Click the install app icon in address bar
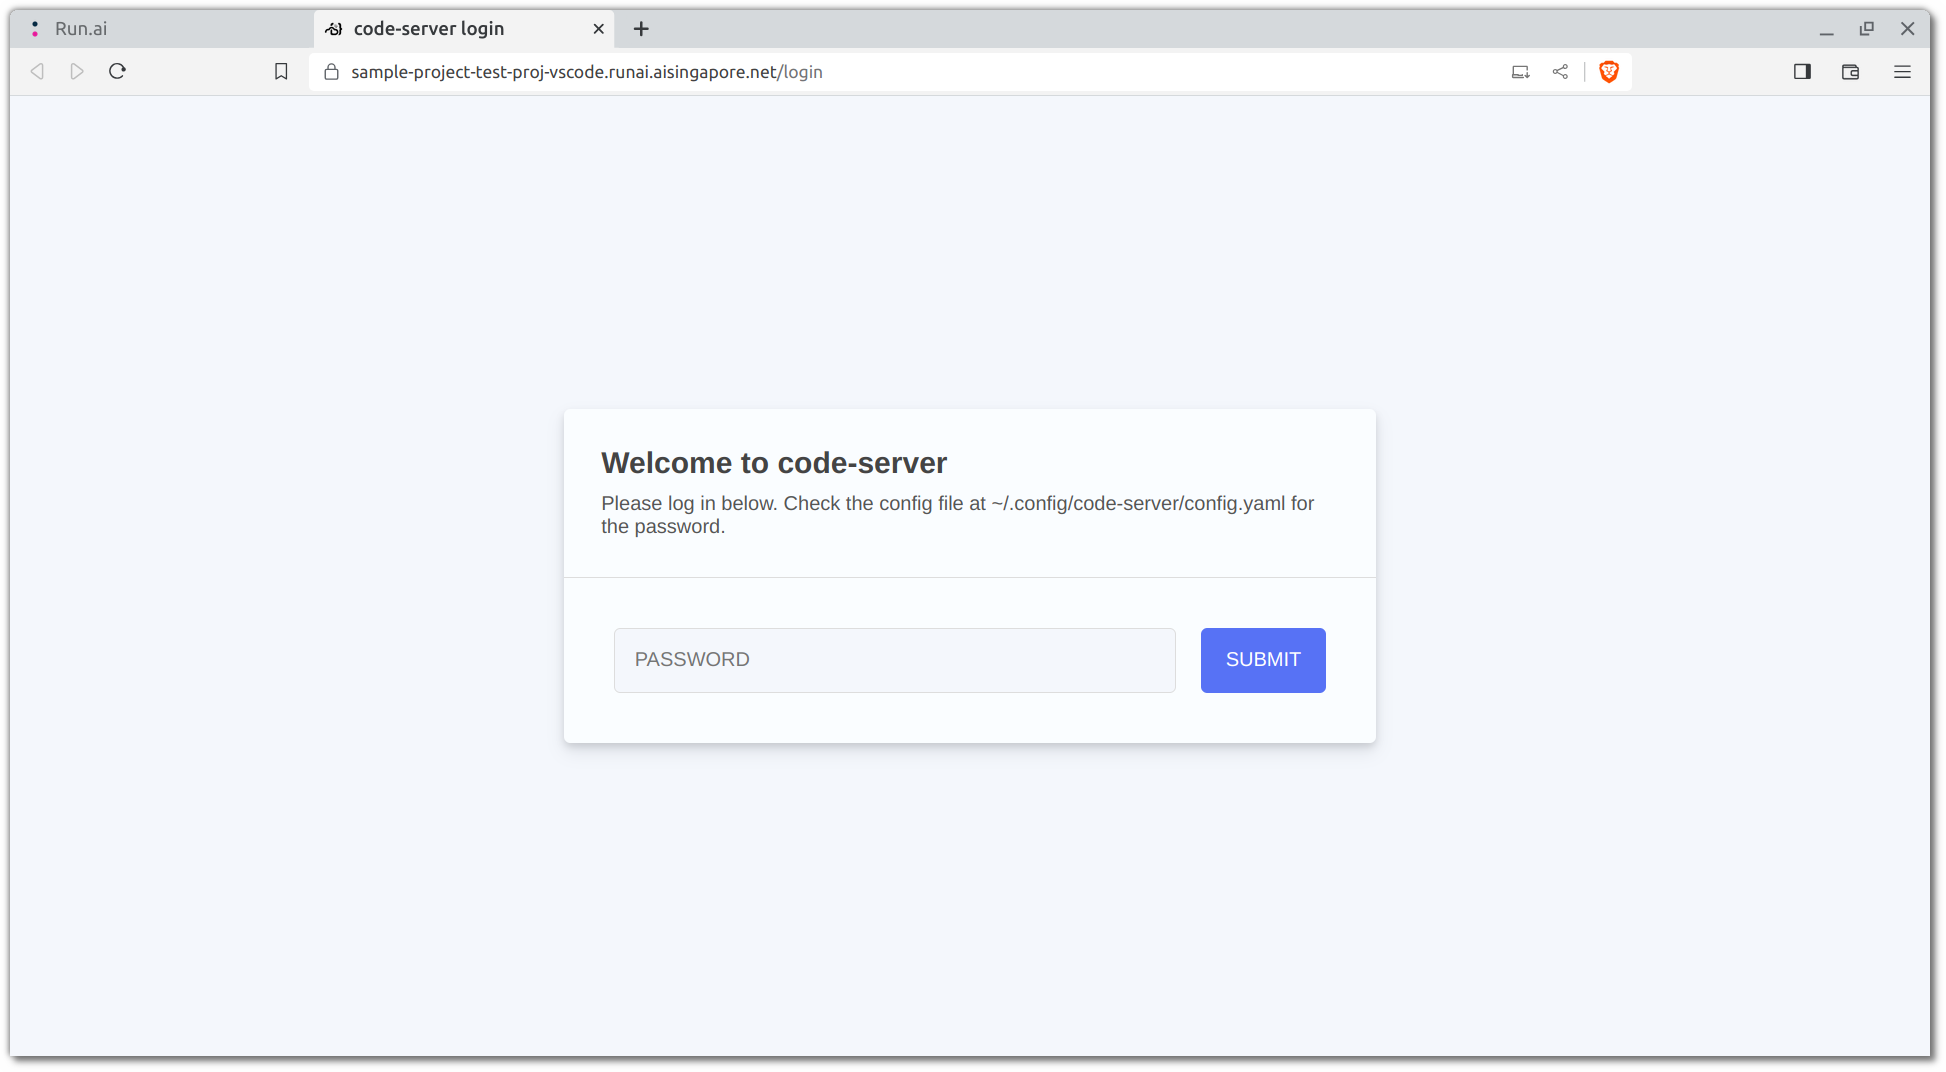This screenshot has height=1072, width=1946. (1520, 72)
